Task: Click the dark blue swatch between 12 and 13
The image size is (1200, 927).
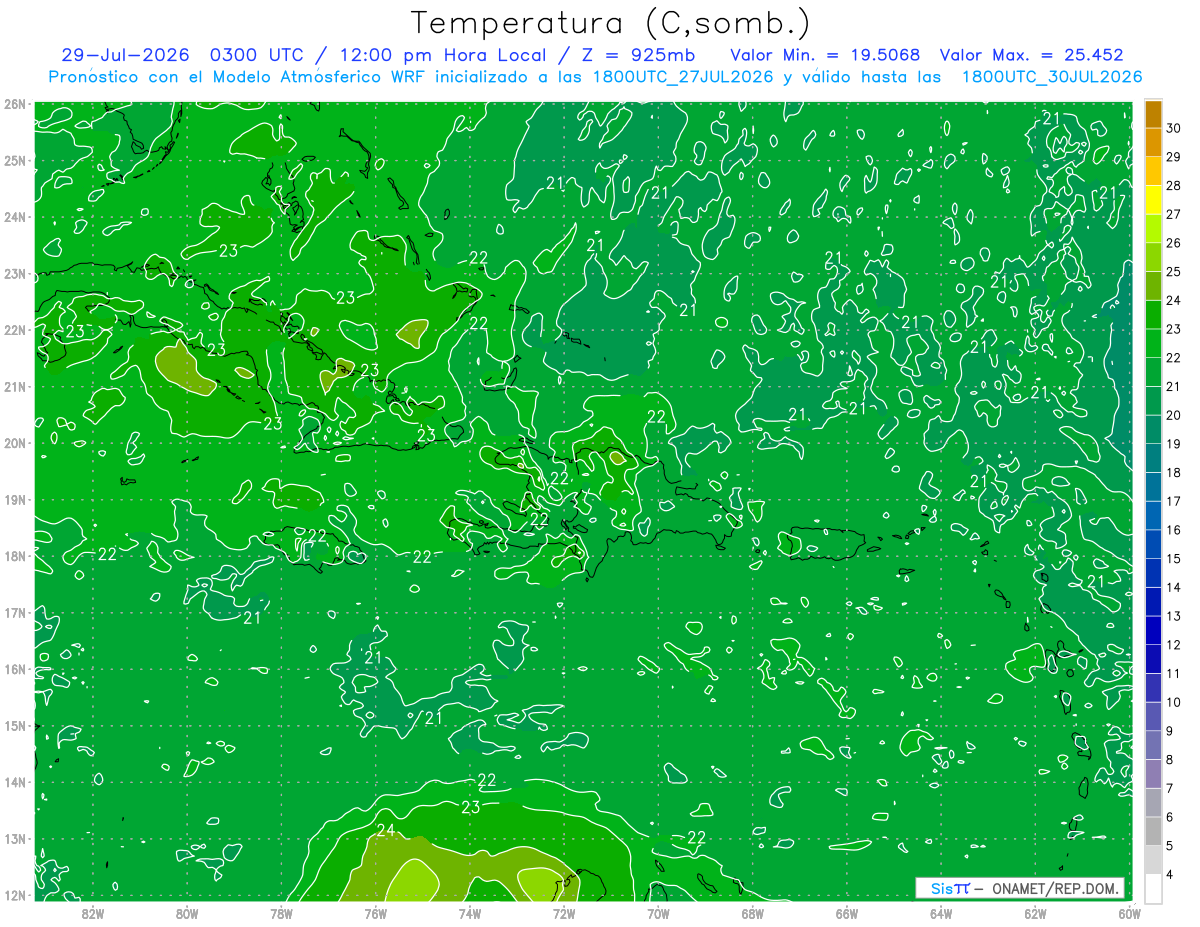Action: pos(1153,630)
